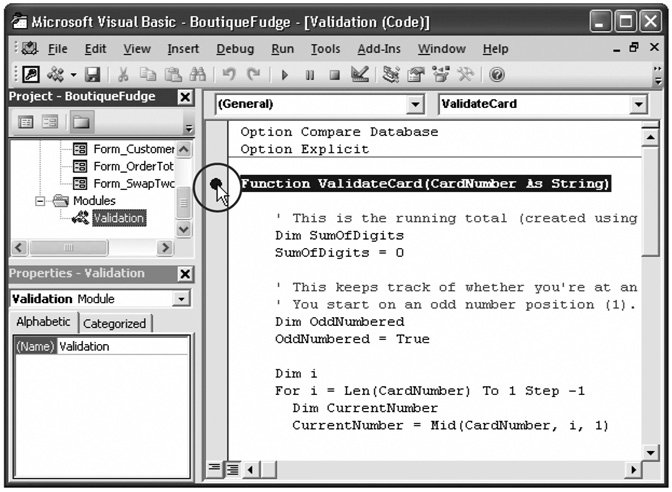Open toolbar options overflow arrow
The image size is (672, 492).
pyautogui.click(x=658, y=75)
